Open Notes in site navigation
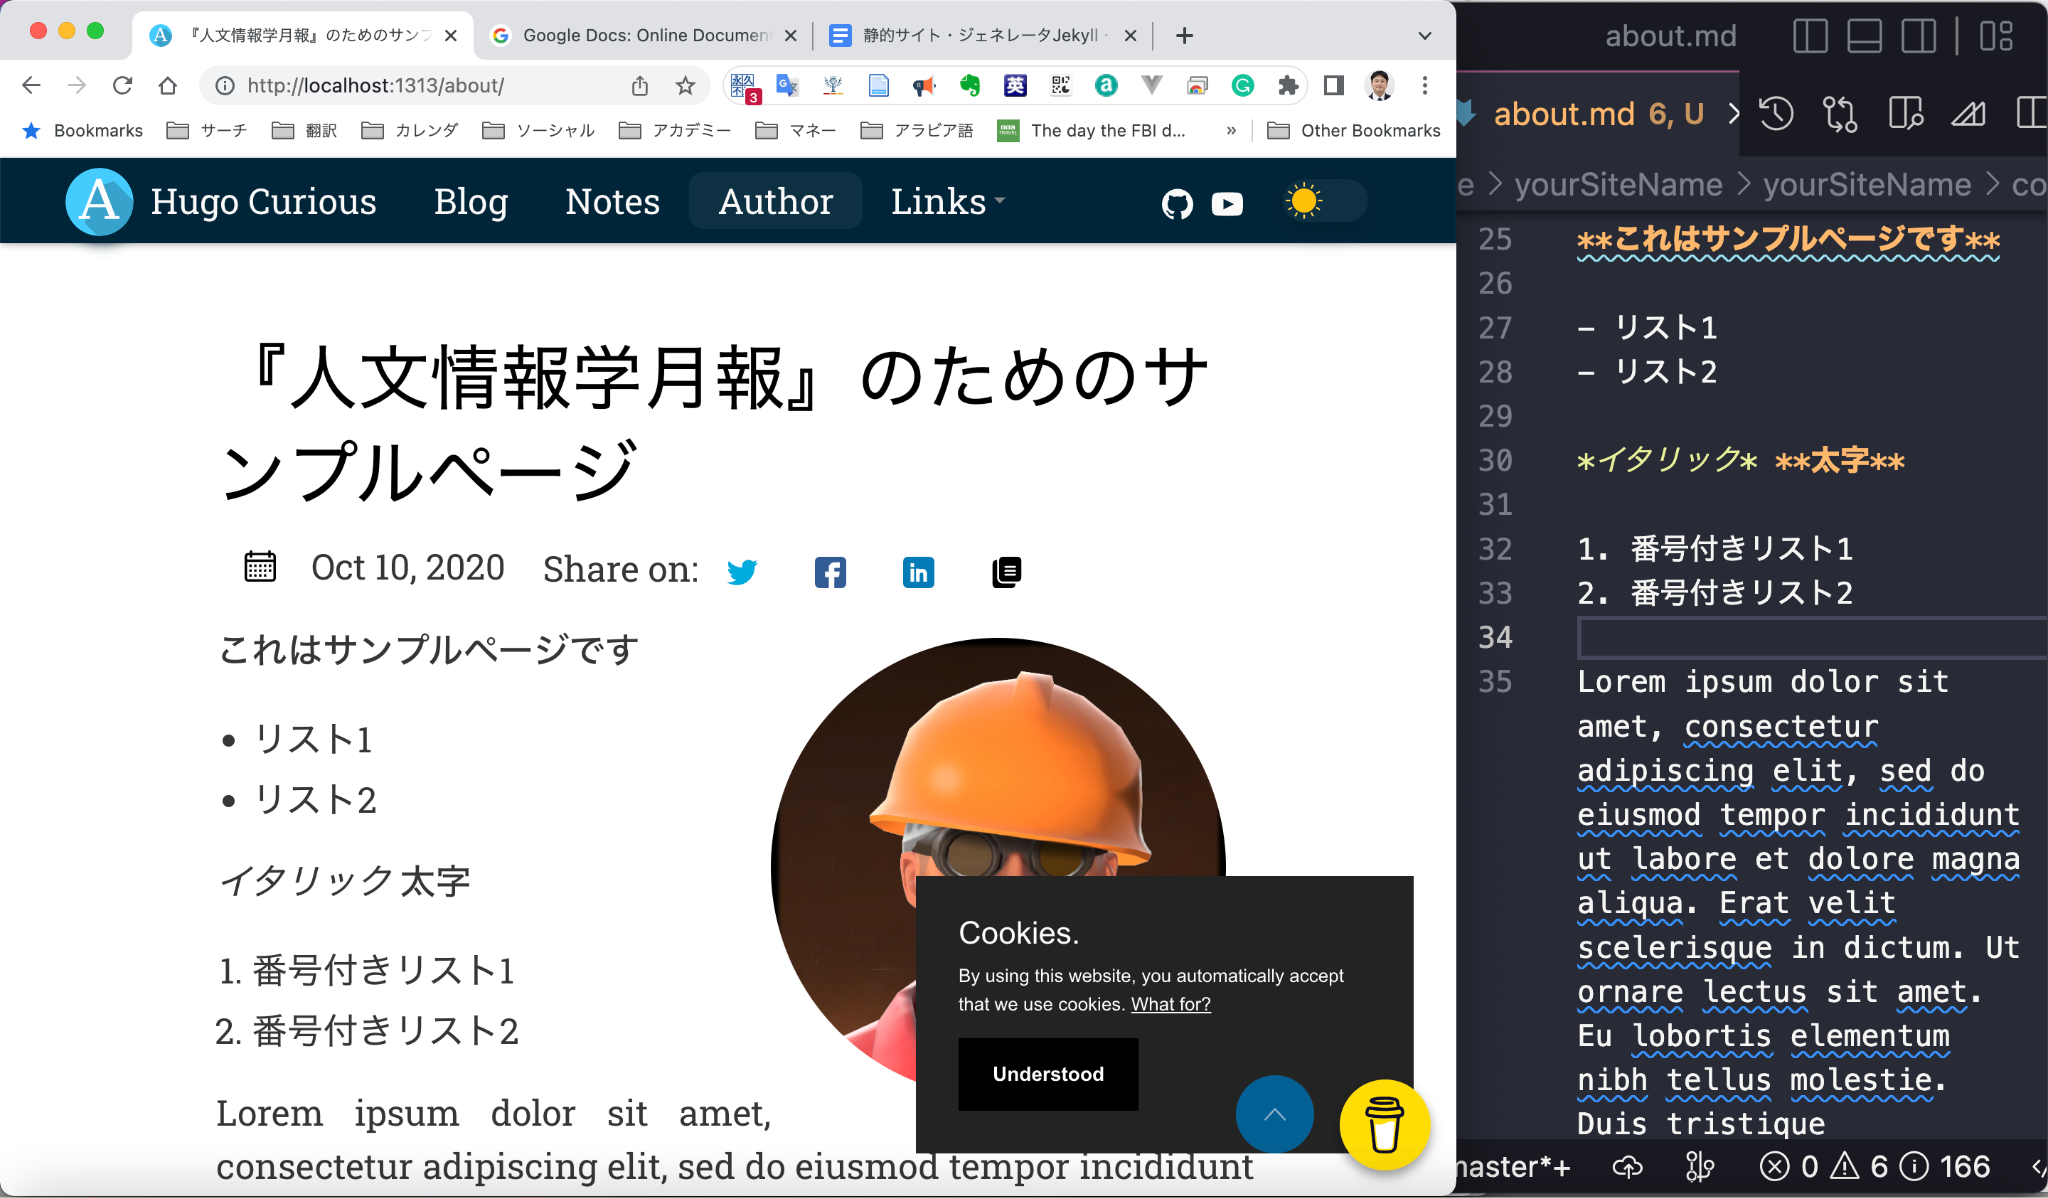Viewport: 2048px width, 1198px height. 613,201
